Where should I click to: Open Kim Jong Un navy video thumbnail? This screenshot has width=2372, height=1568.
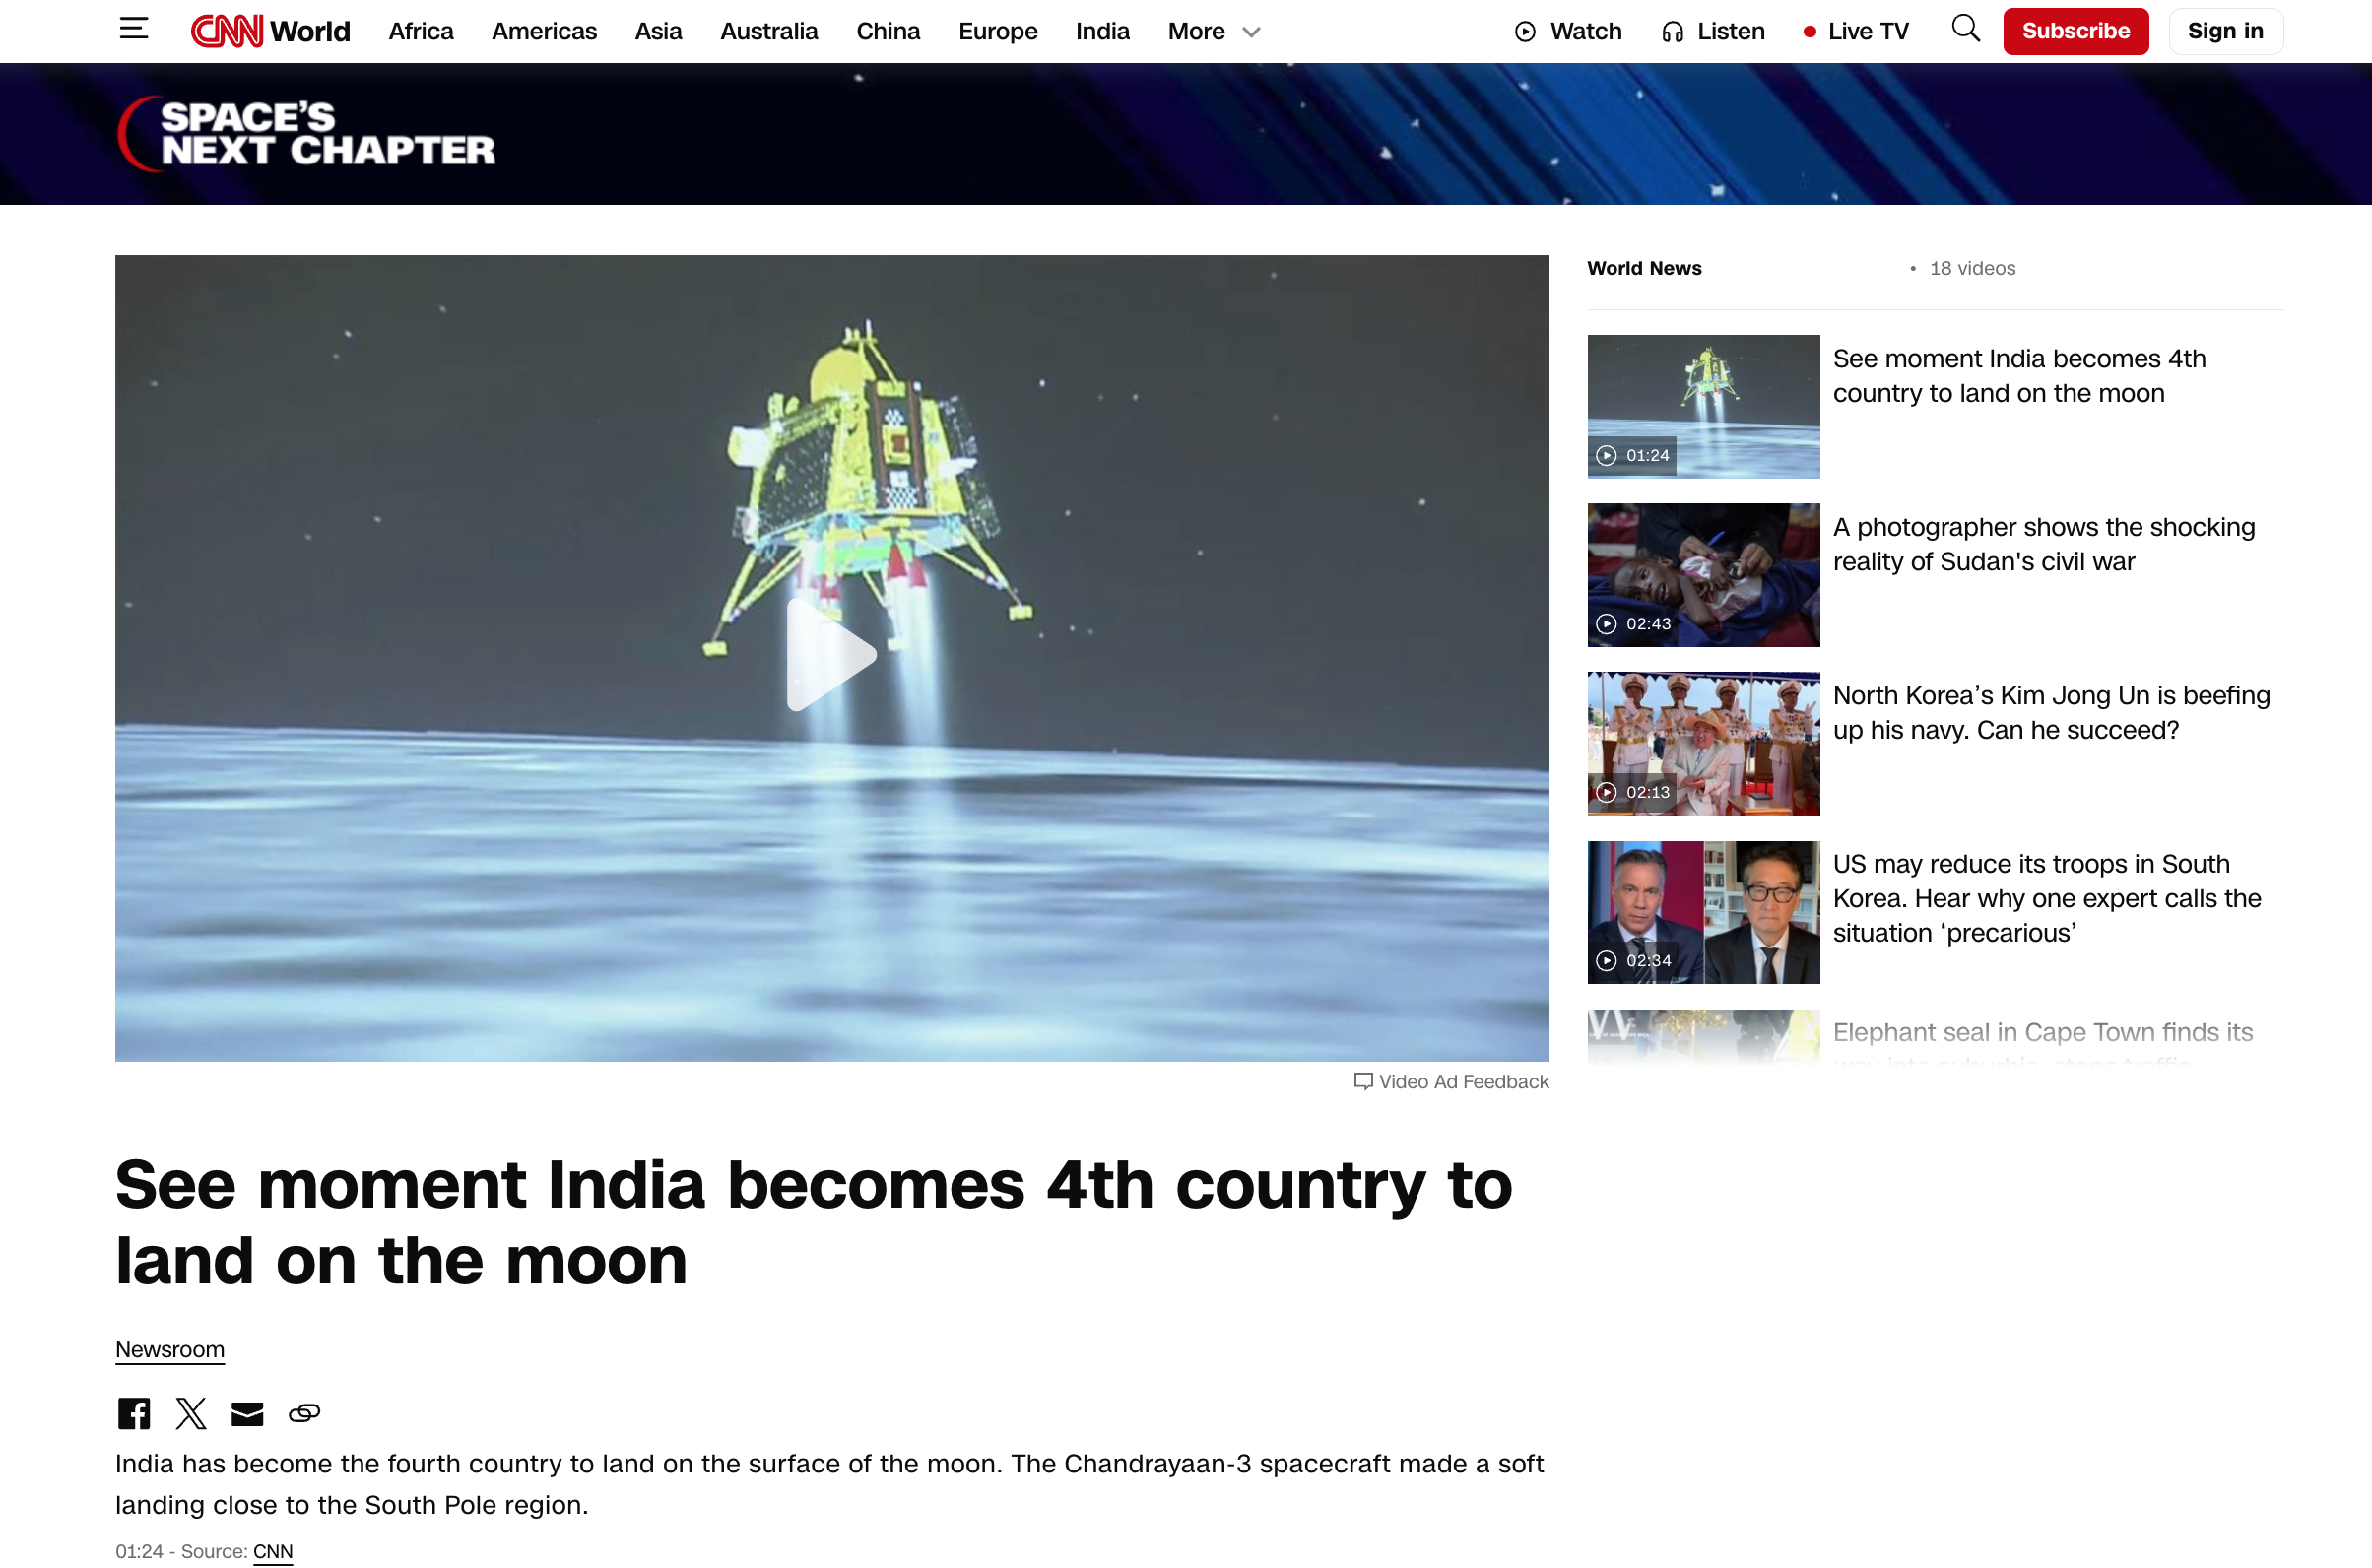(x=1703, y=743)
